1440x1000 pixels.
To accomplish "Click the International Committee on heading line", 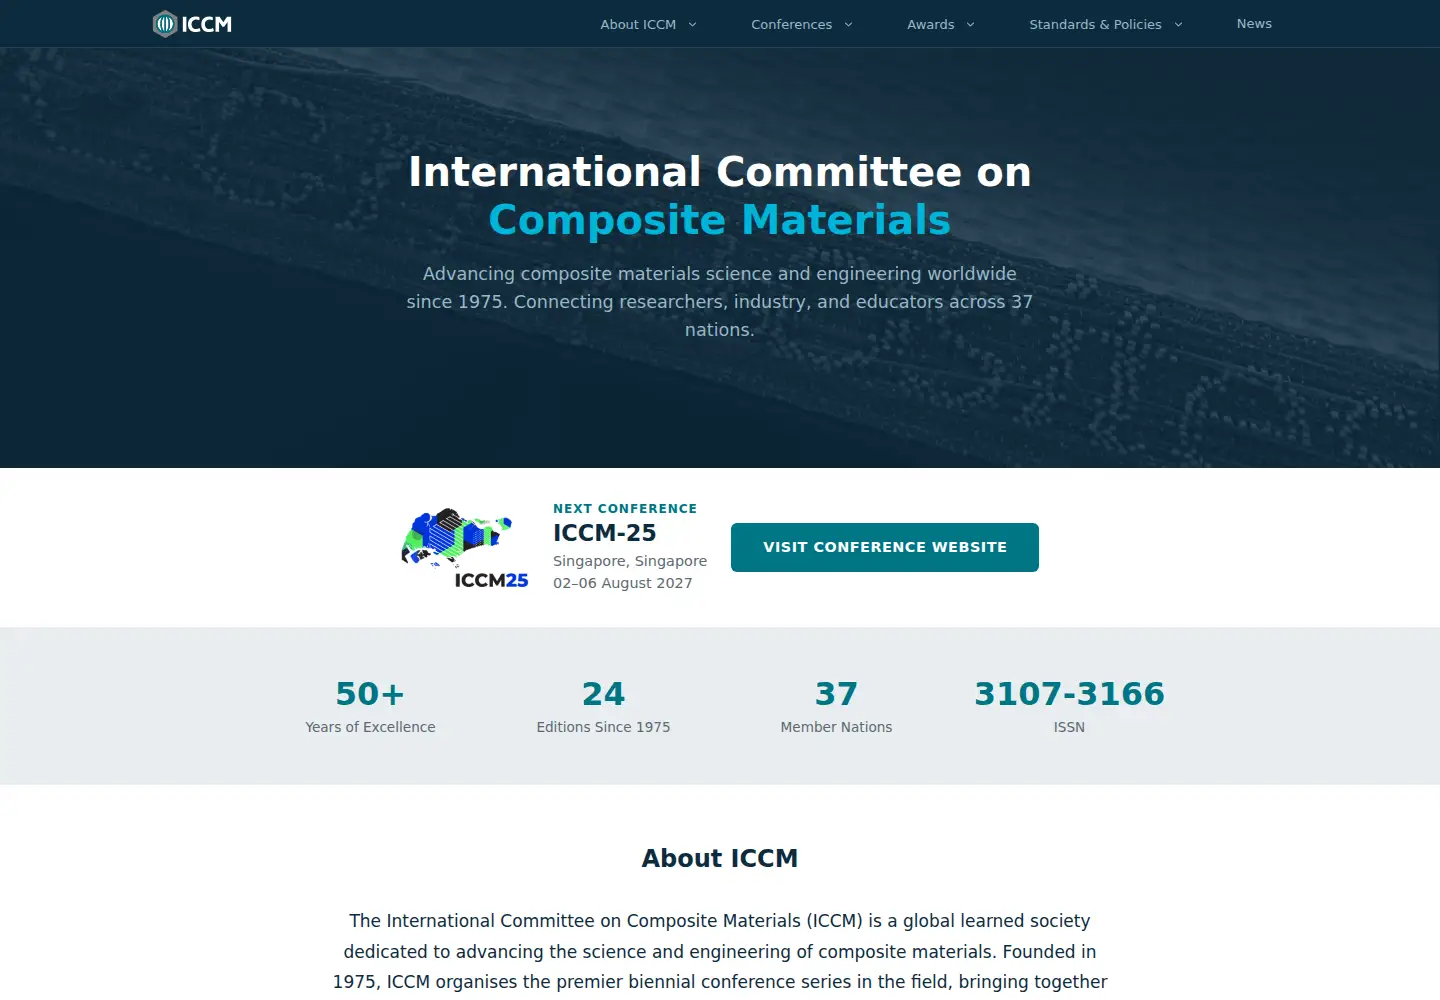I will pos(720,172).
